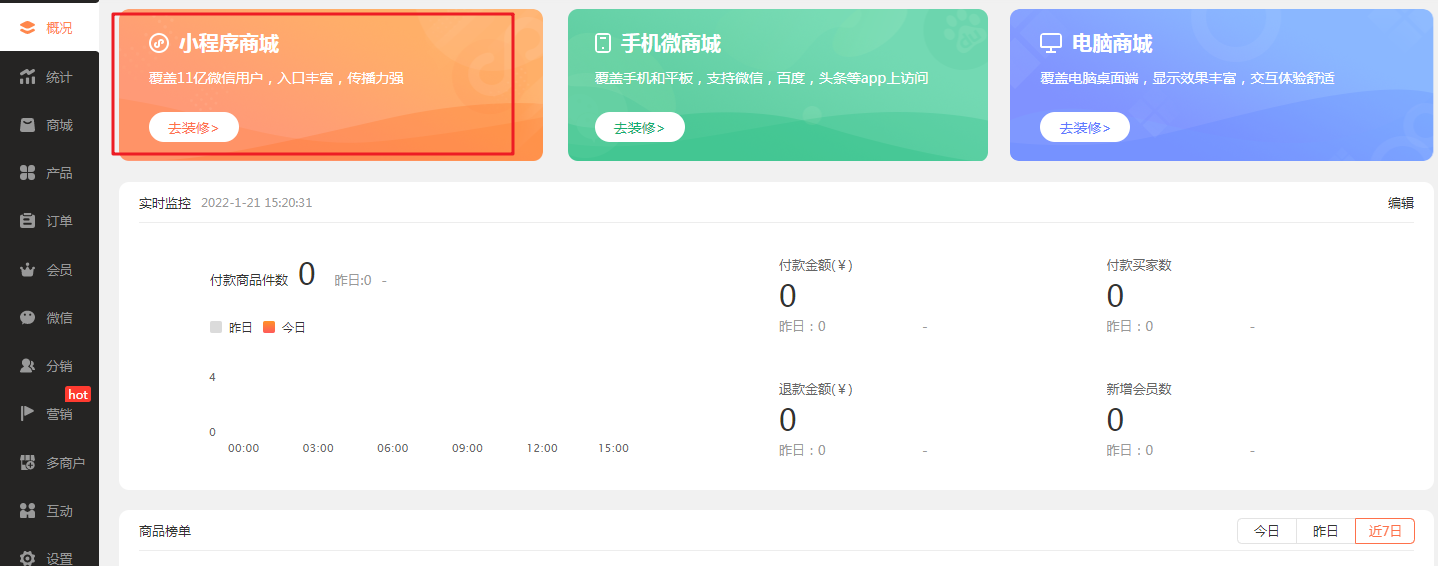Image resolution: width=1438 pixels, height=566 pixels.
Task: Click the timestamp 2022-1-21 15:20:31
Action: tap(257, 203)
